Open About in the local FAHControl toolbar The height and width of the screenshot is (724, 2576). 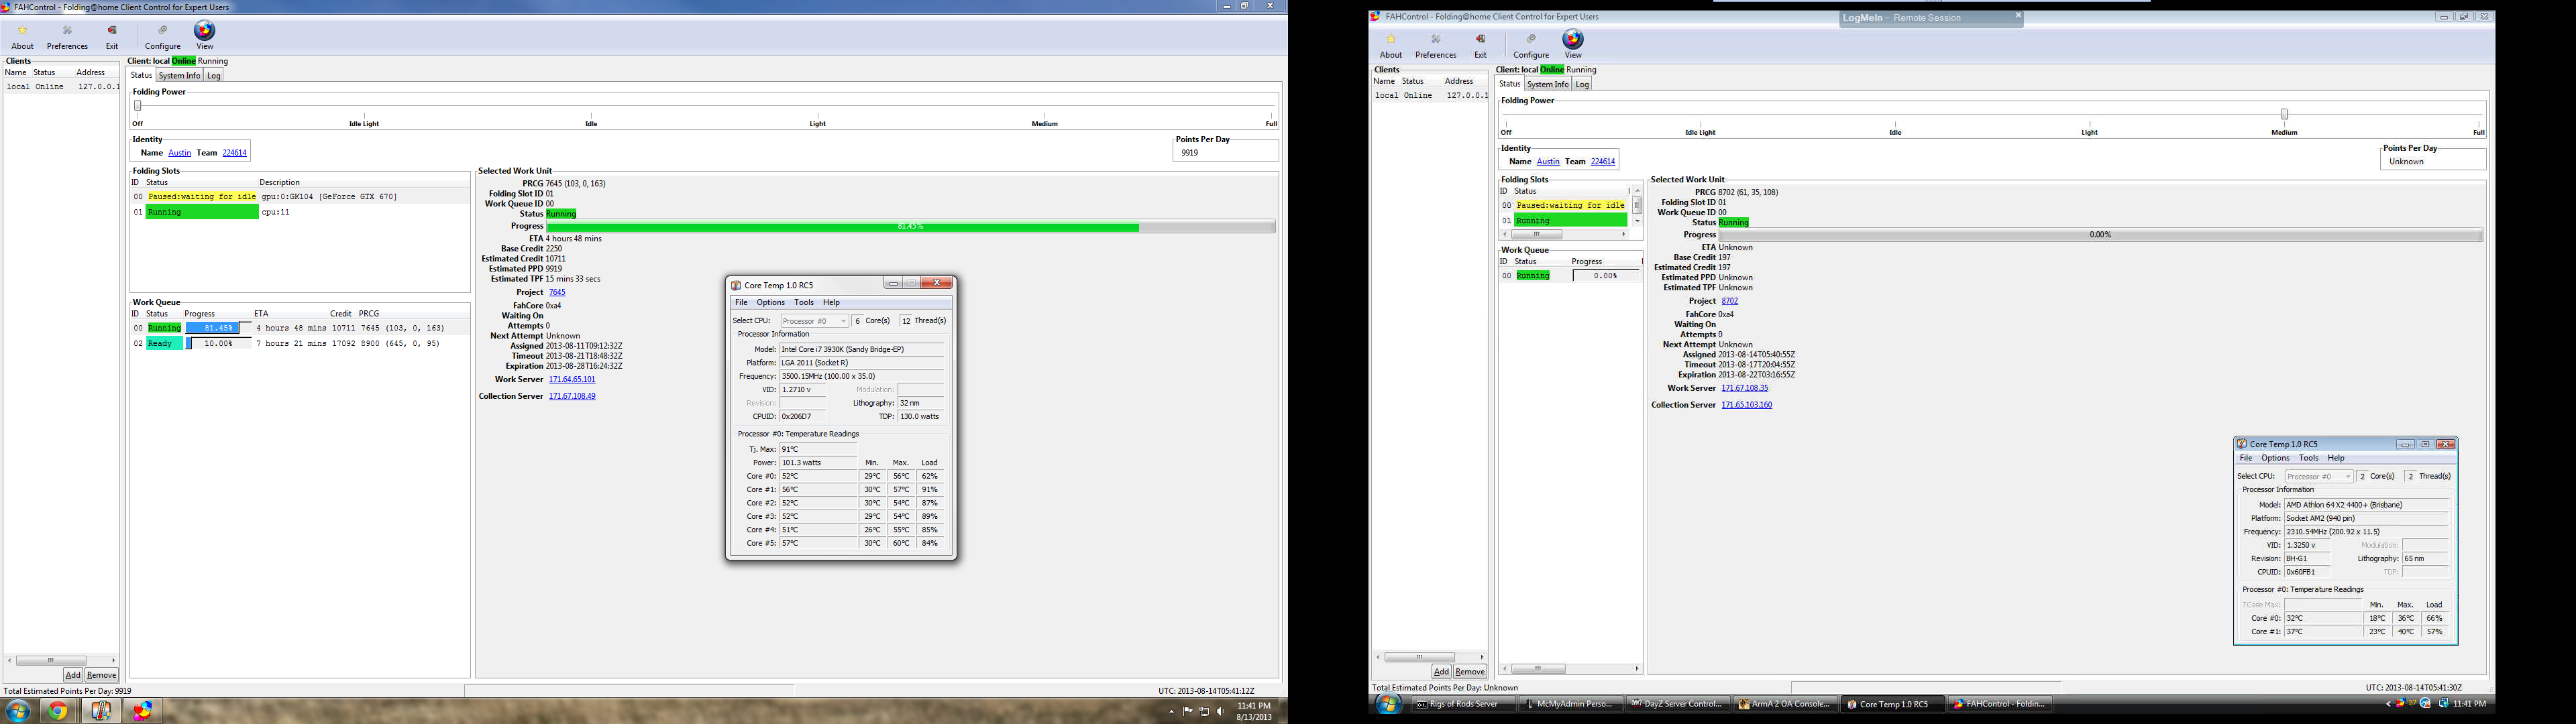coord(22,37)
